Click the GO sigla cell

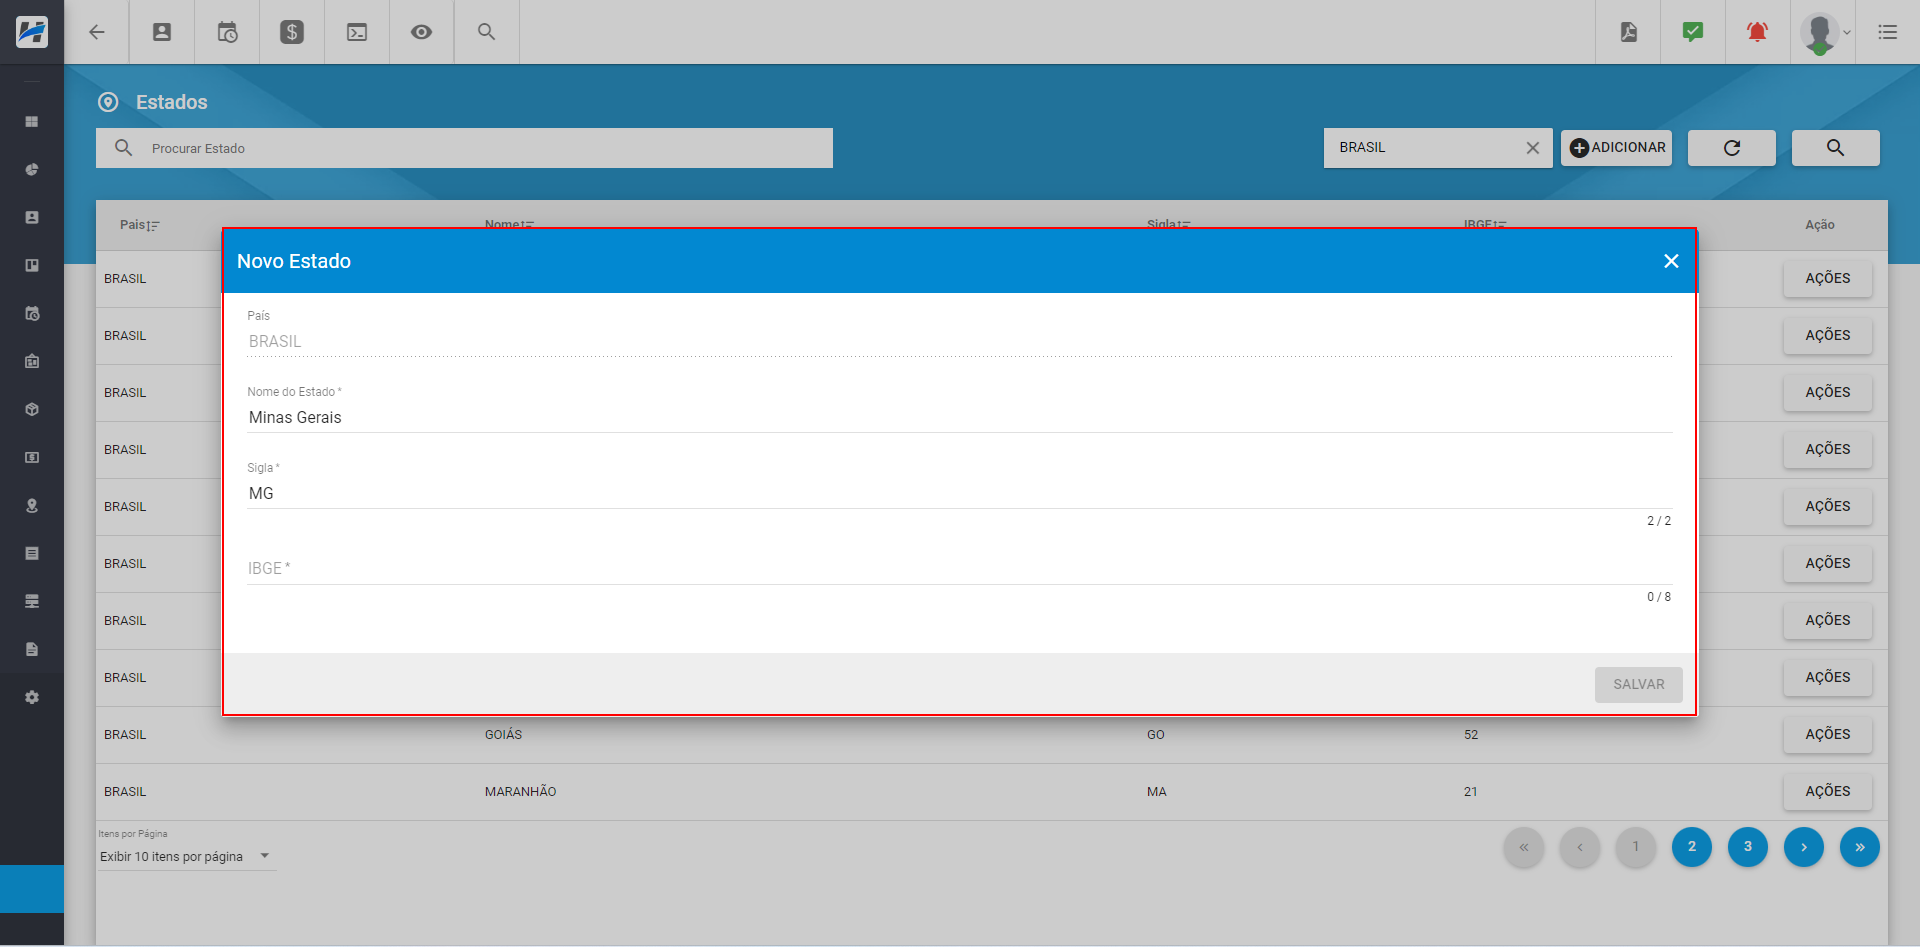coord(1156,734)
